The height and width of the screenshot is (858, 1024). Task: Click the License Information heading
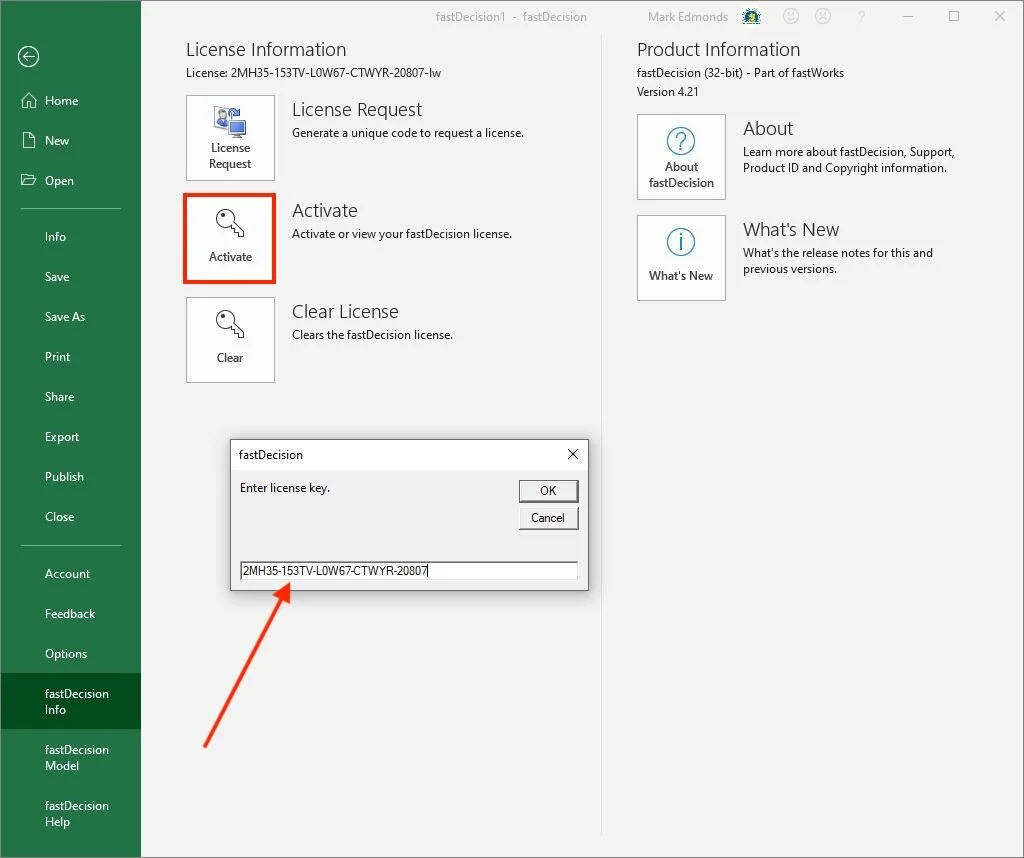266,50
